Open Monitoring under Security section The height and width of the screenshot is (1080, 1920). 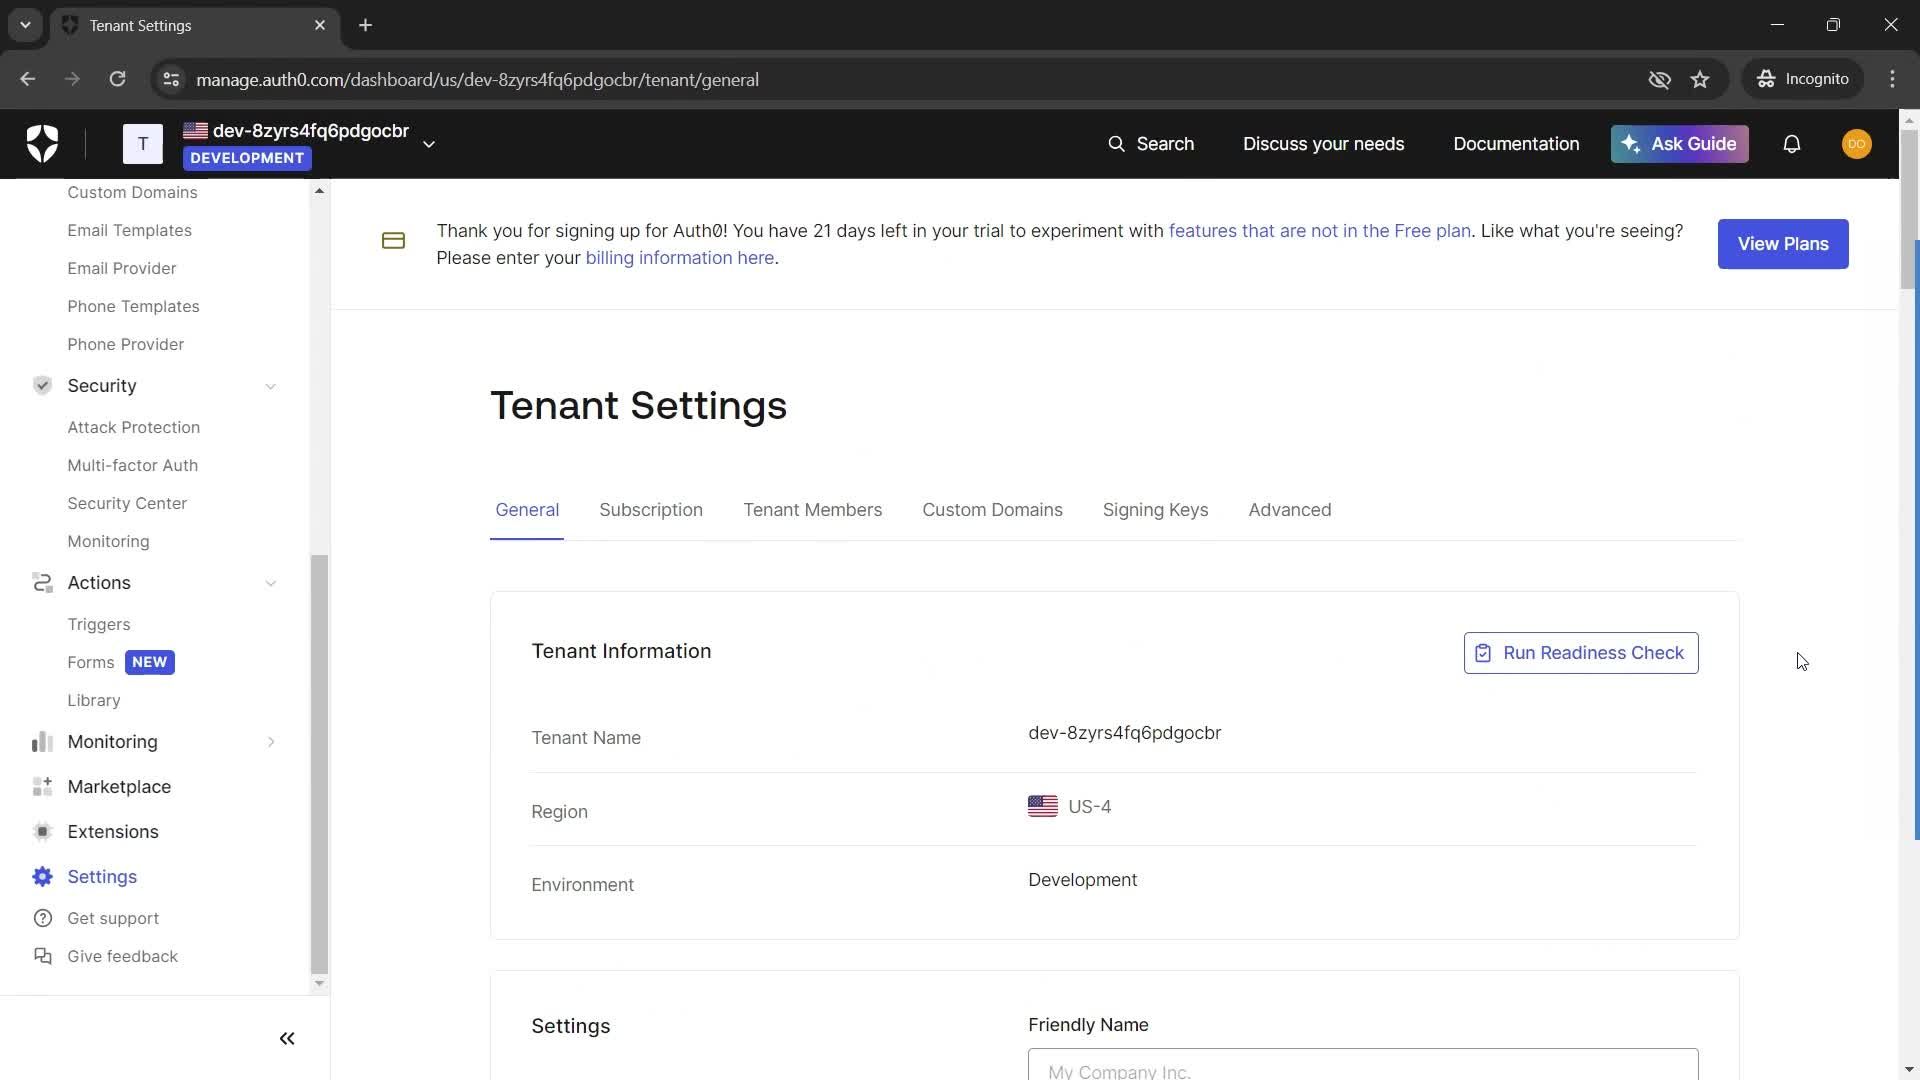tap(108, 541)
